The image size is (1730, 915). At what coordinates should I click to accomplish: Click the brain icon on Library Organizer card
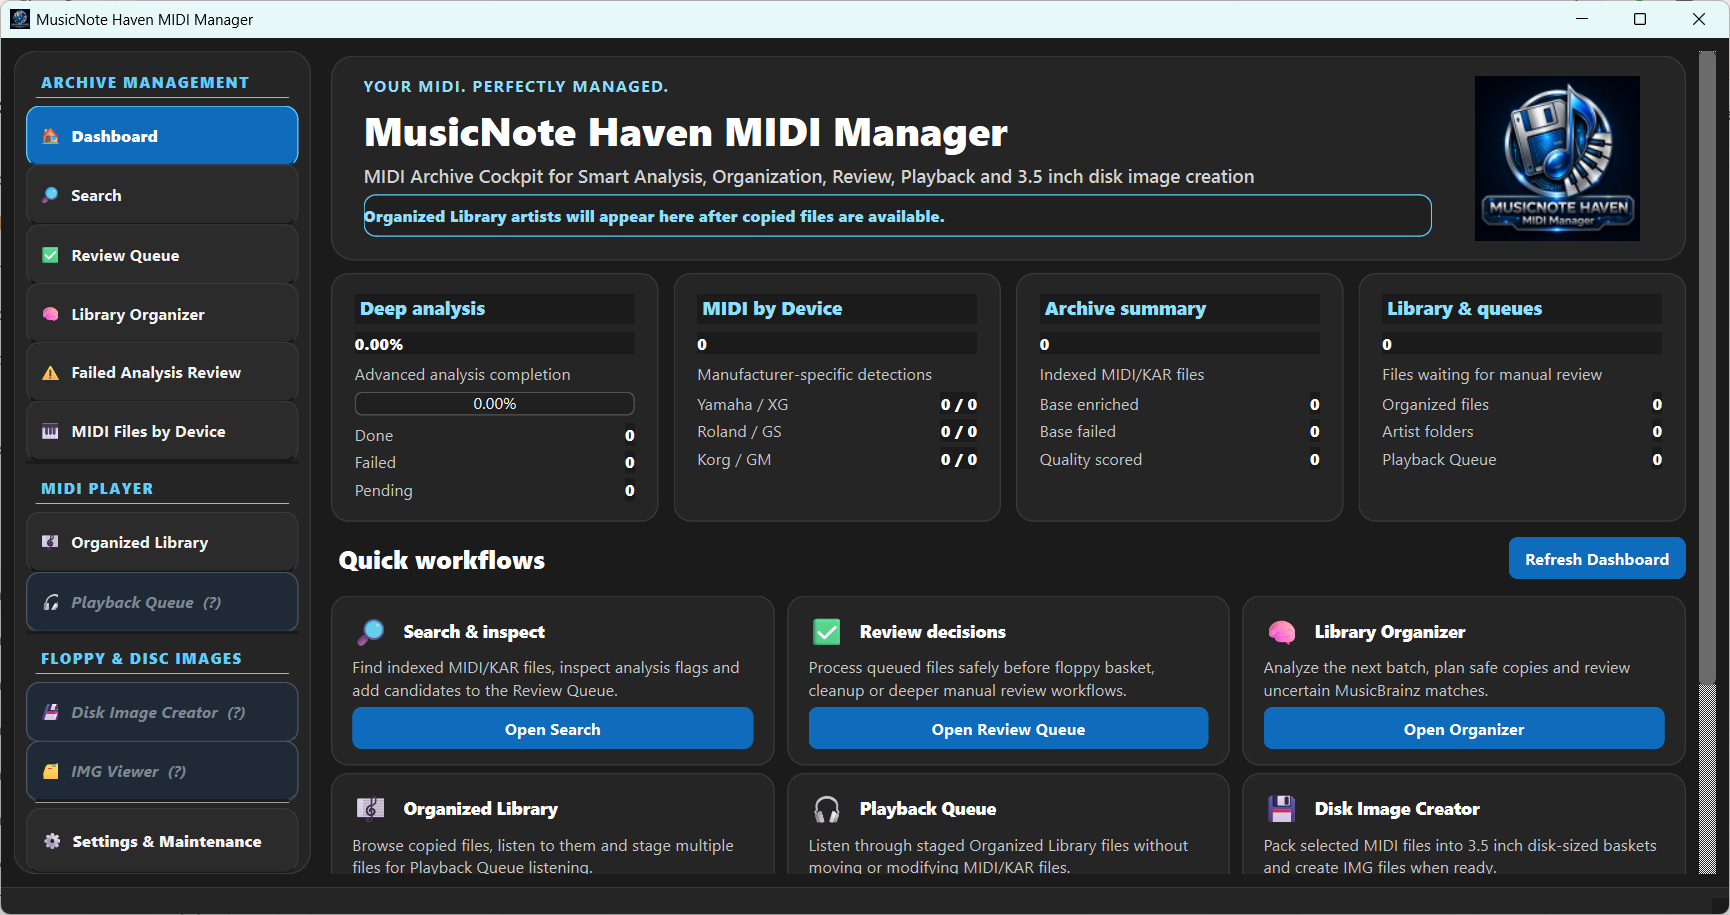pos(1282,632)
